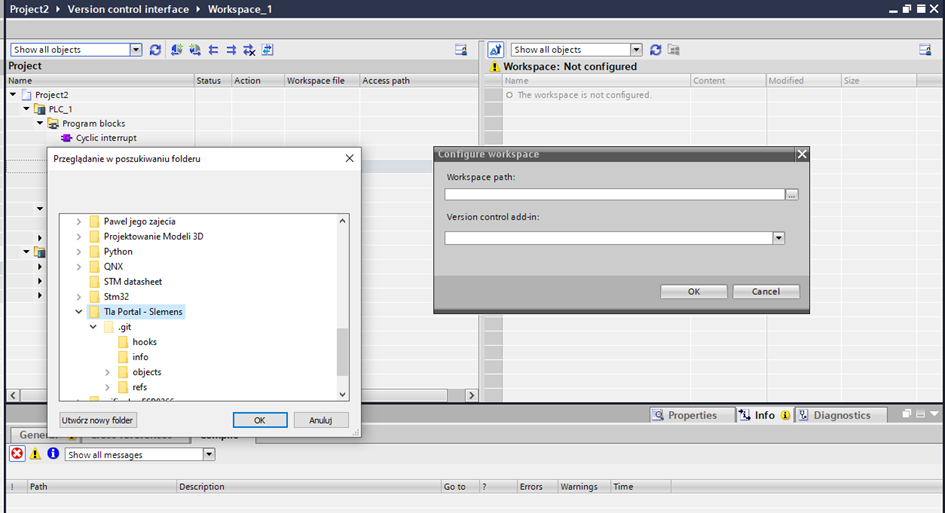Refresh the project pane with the refresh icon
This screenshot has width=945, height=513.
point(155,50)
